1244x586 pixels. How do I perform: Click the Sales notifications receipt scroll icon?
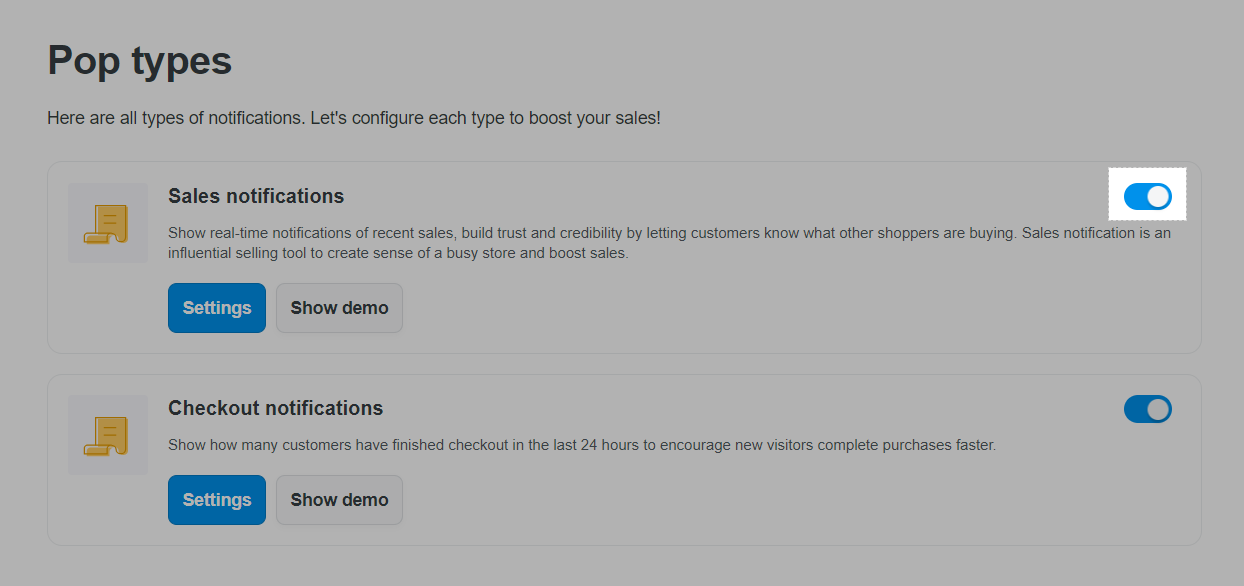click(107, 224)
